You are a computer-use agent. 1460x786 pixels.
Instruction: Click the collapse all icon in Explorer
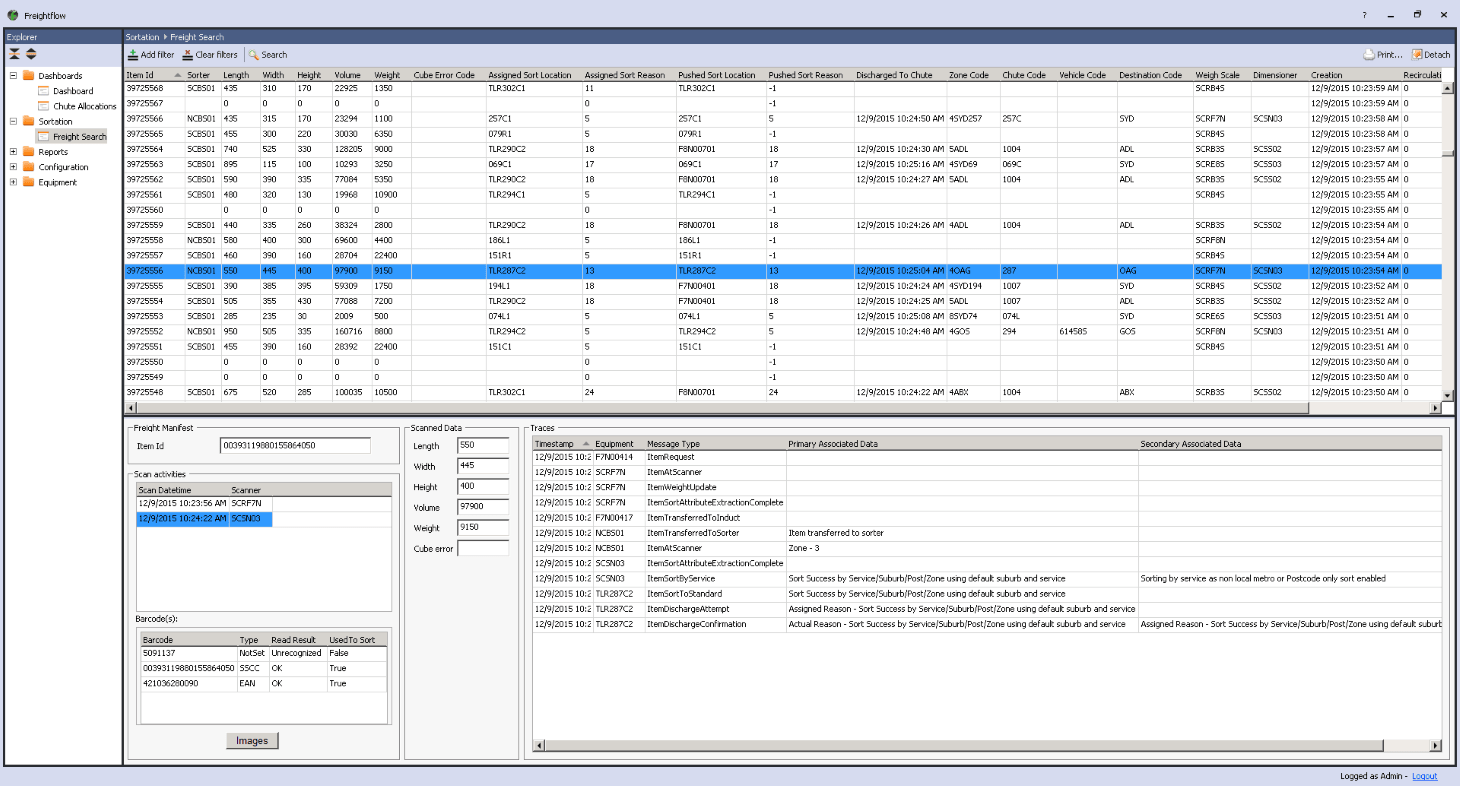15,54
